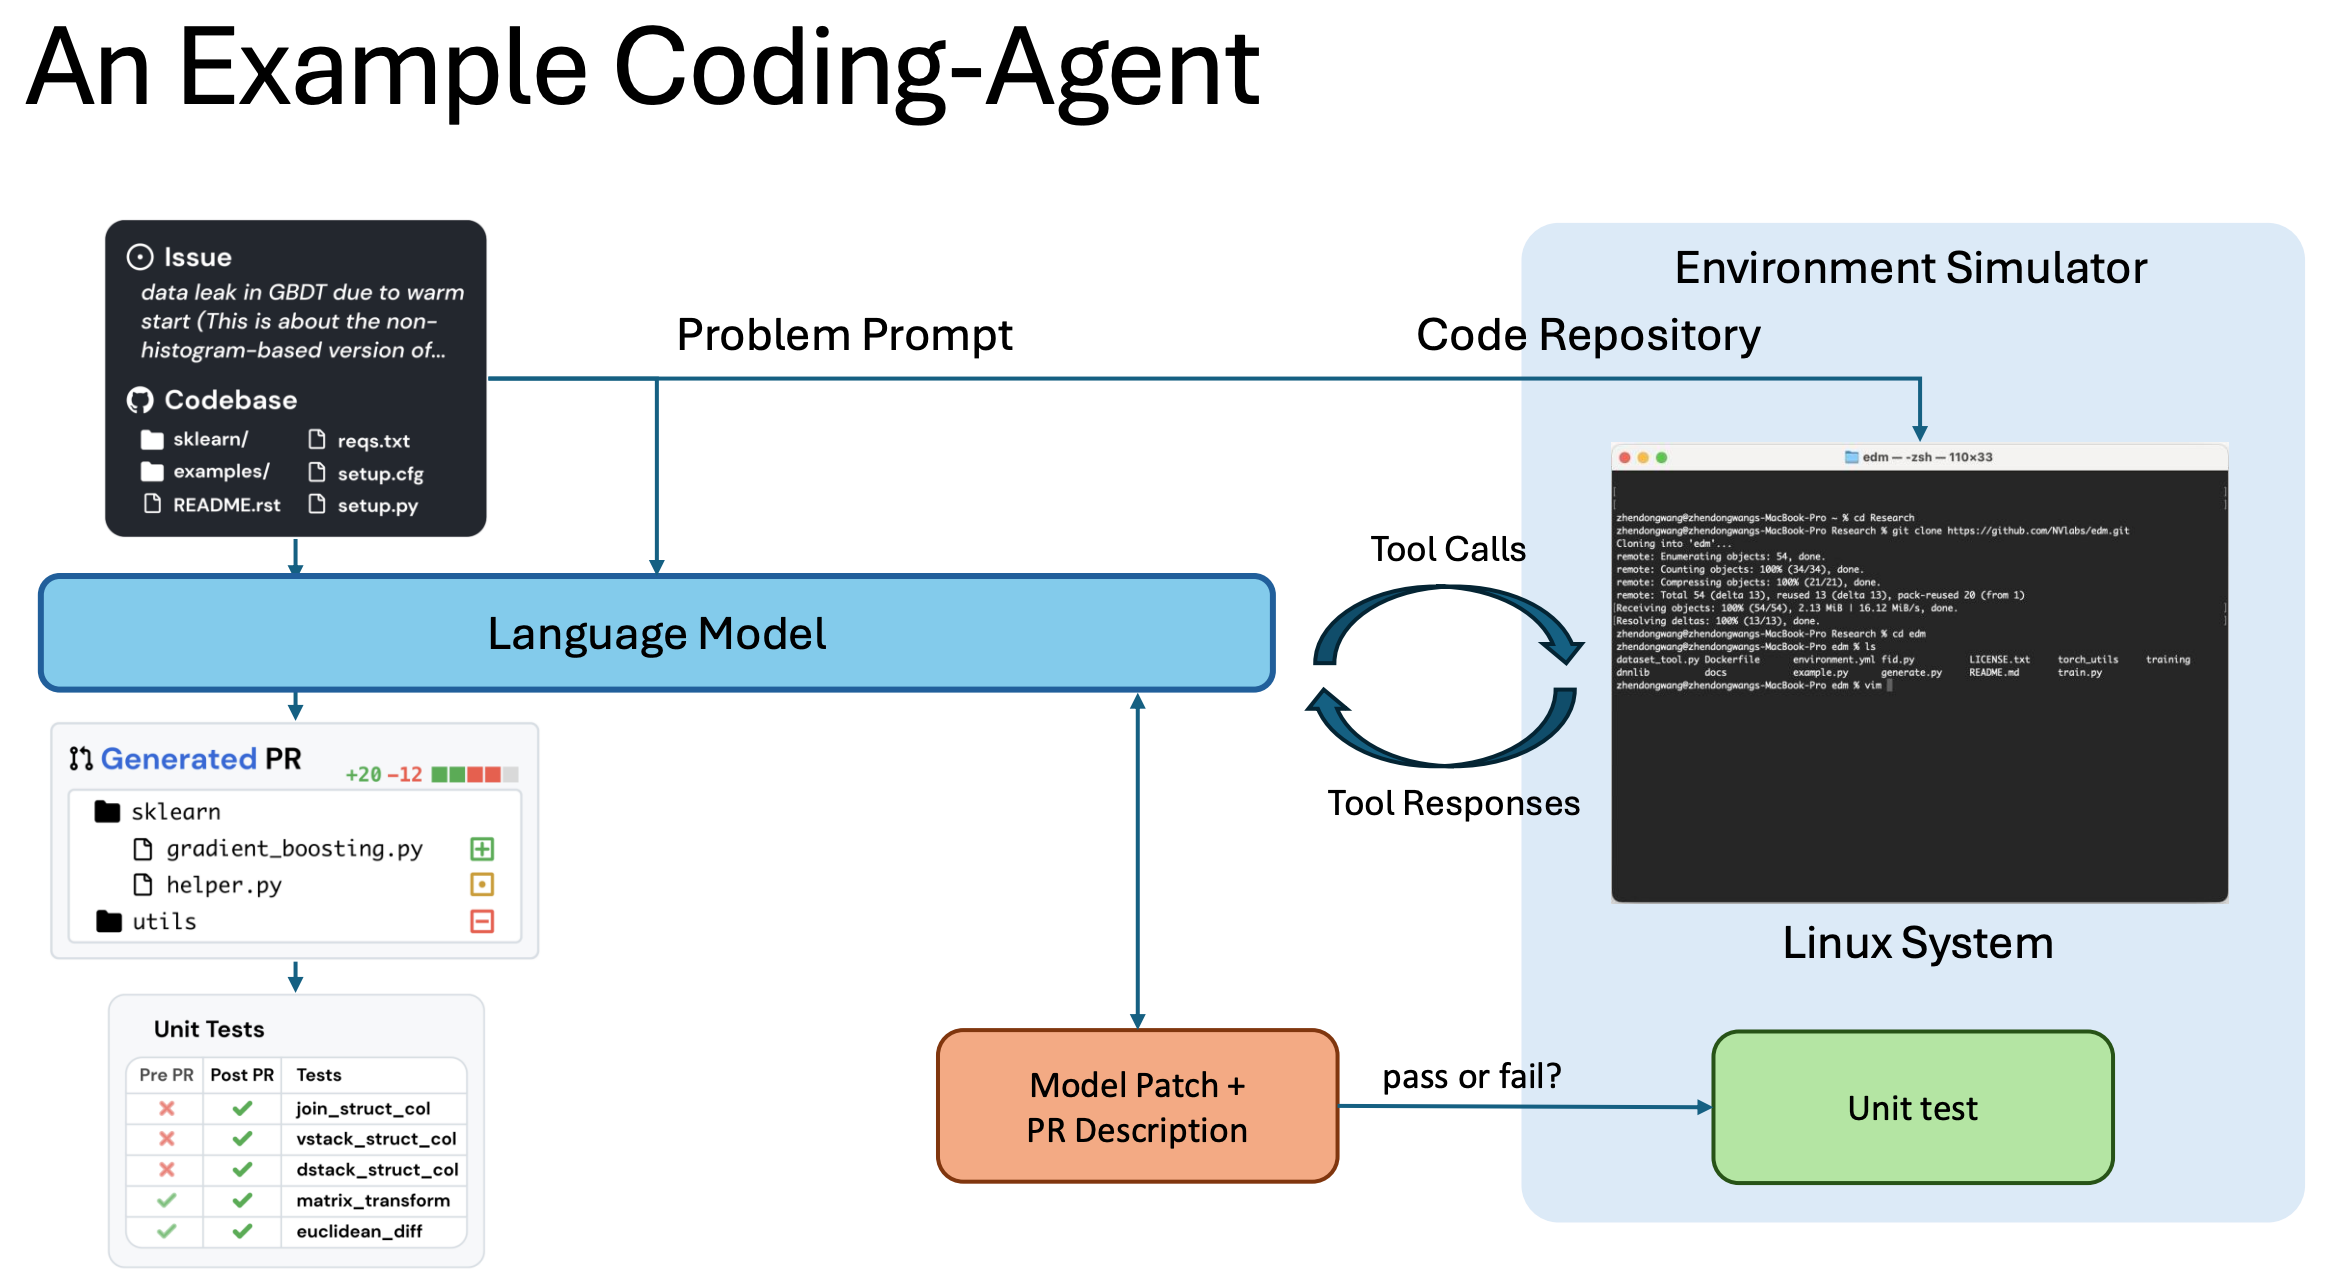The image size is (2340, 1270).
Task: Click the examples/ folder icon
Action: (x=152, y=471)
